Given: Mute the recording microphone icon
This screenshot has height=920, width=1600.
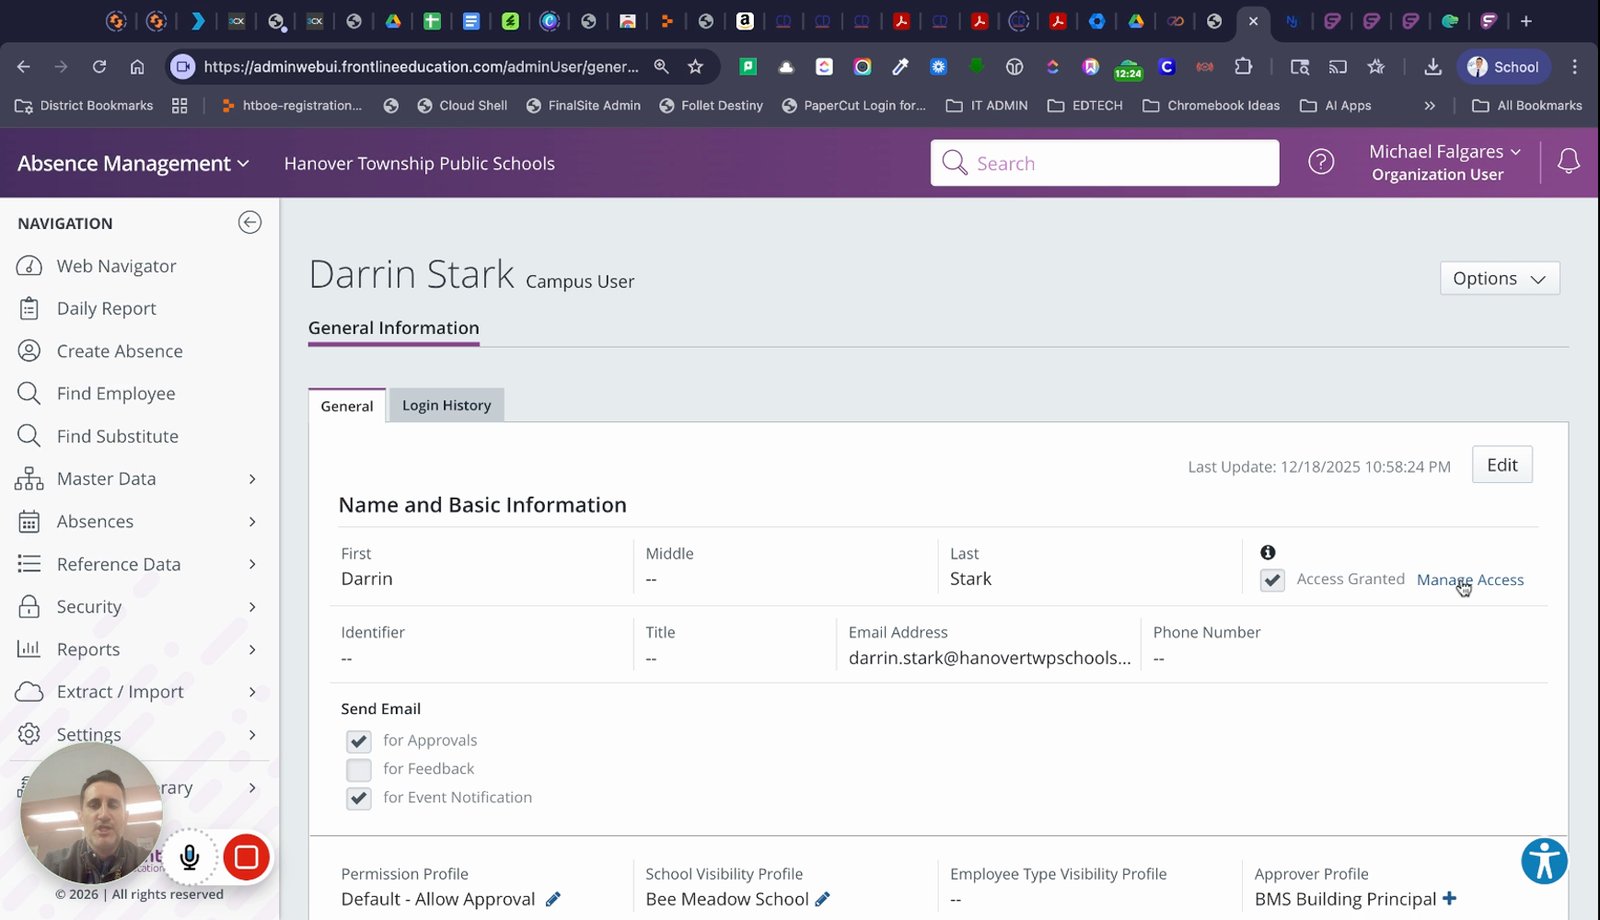Looking at the screenshot, I should 190,857.
